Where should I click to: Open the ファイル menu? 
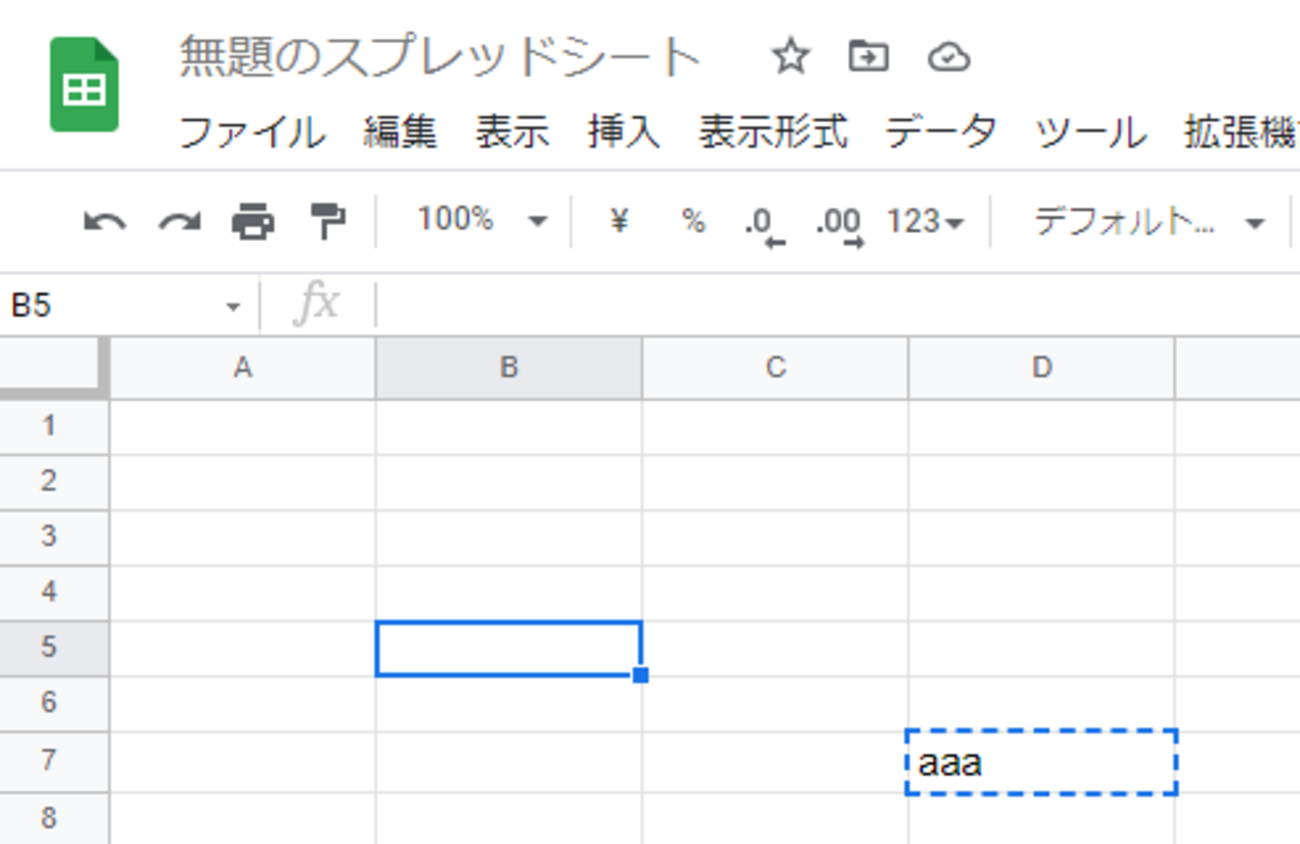tap(252, 133)
